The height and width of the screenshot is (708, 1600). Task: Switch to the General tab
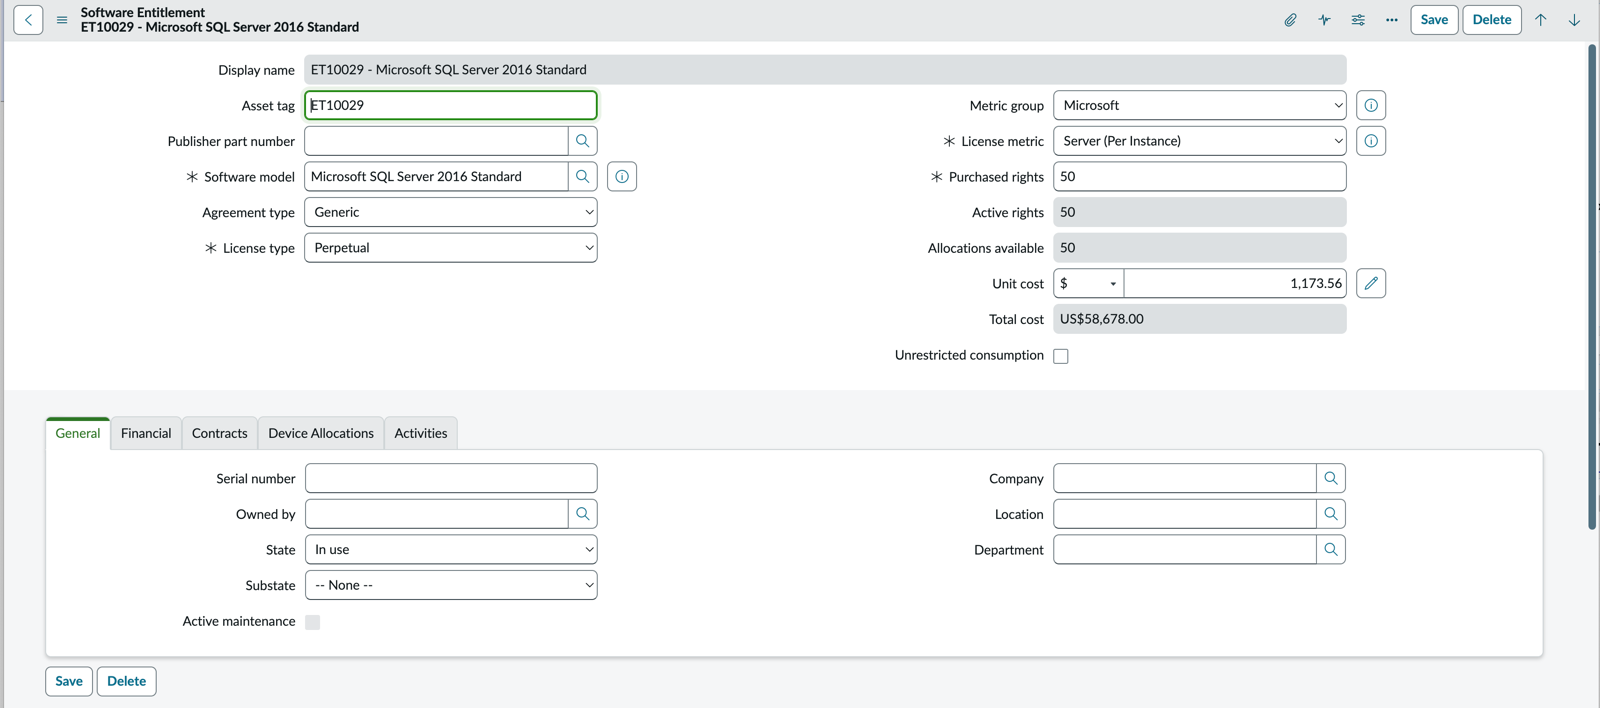pos(78,433)
